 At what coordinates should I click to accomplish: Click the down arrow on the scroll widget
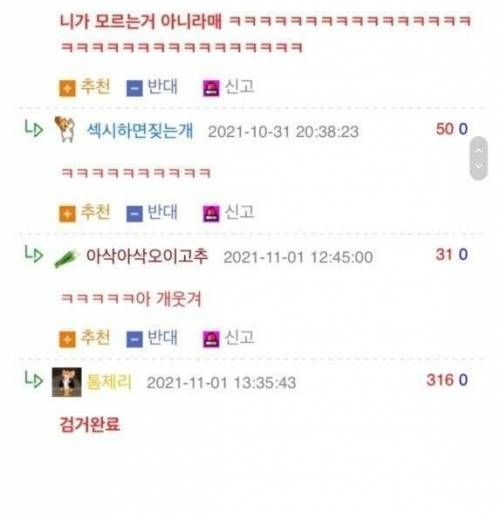pos(479,166)
